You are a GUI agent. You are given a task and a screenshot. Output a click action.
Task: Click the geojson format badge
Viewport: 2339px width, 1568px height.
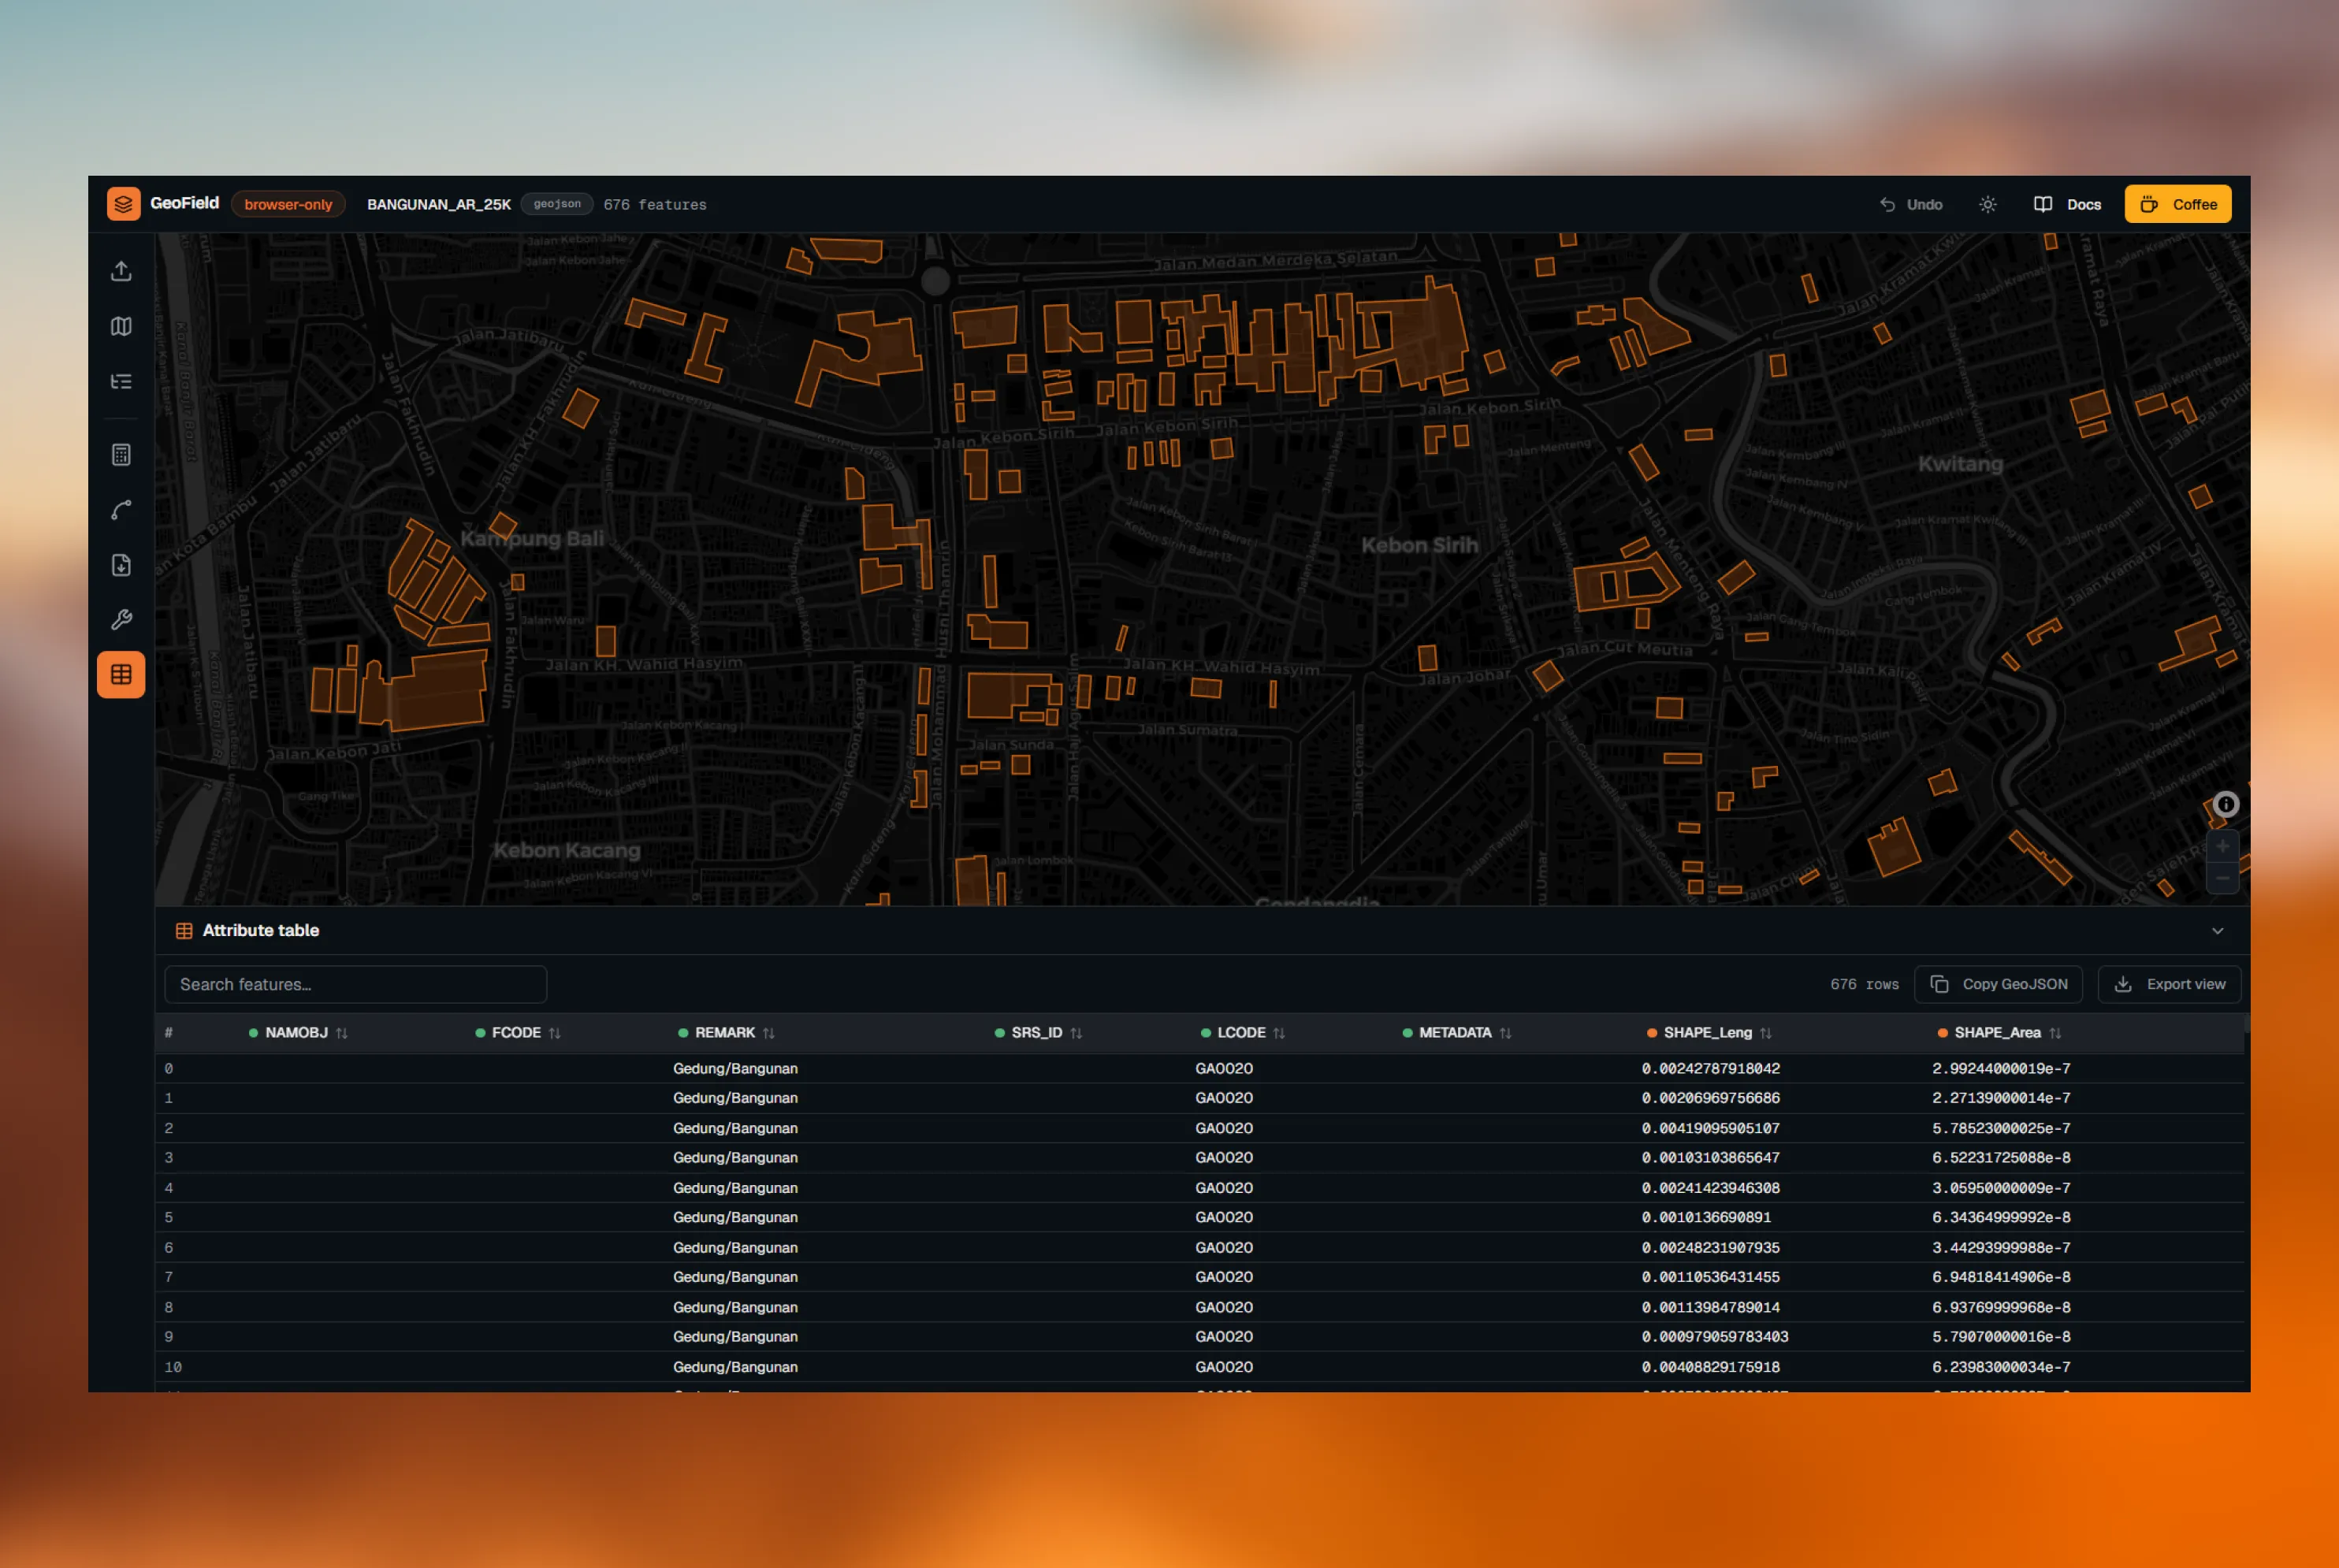(557, 204)
